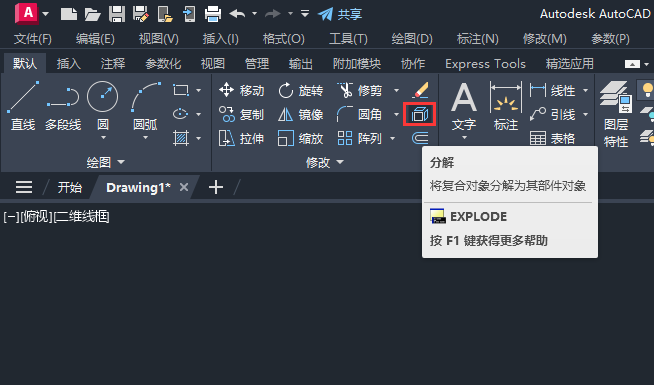Expand the Linear 线性 dropdown arrow
Image resolution: width=654 pixels, height=385 pixels.
pos(586,91)
